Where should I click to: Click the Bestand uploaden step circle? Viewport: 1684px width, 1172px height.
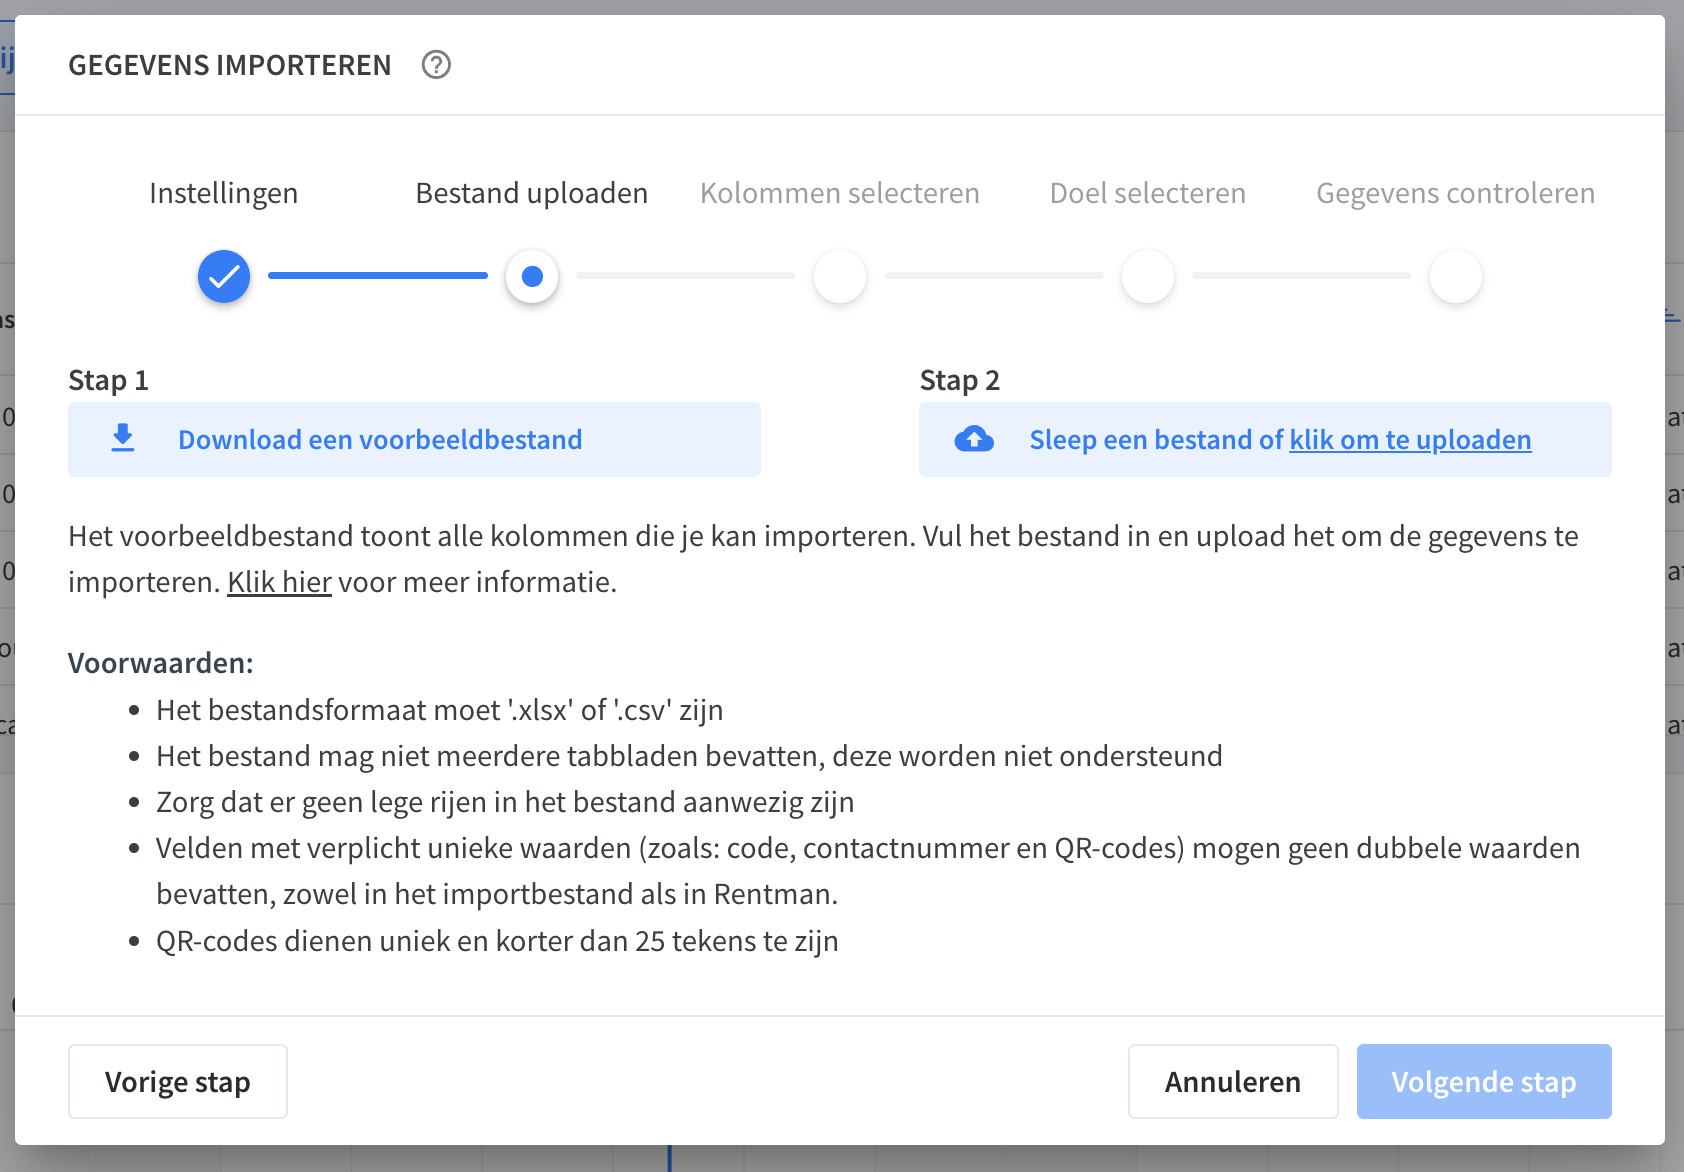click(532, 276)
